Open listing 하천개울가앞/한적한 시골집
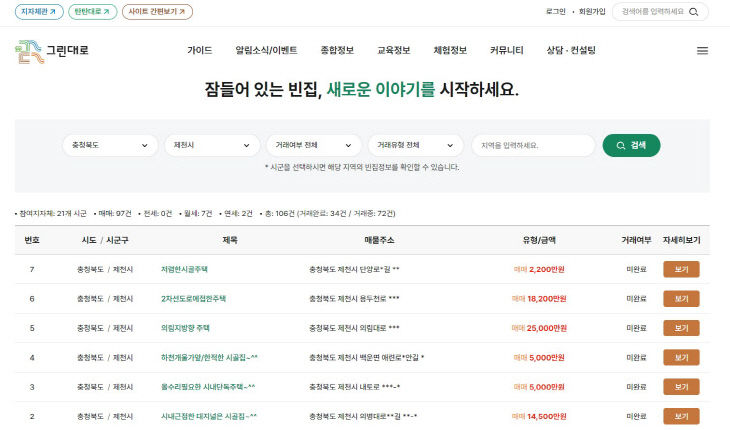Viewport: 730px width, 430px height. click(209, 357)
